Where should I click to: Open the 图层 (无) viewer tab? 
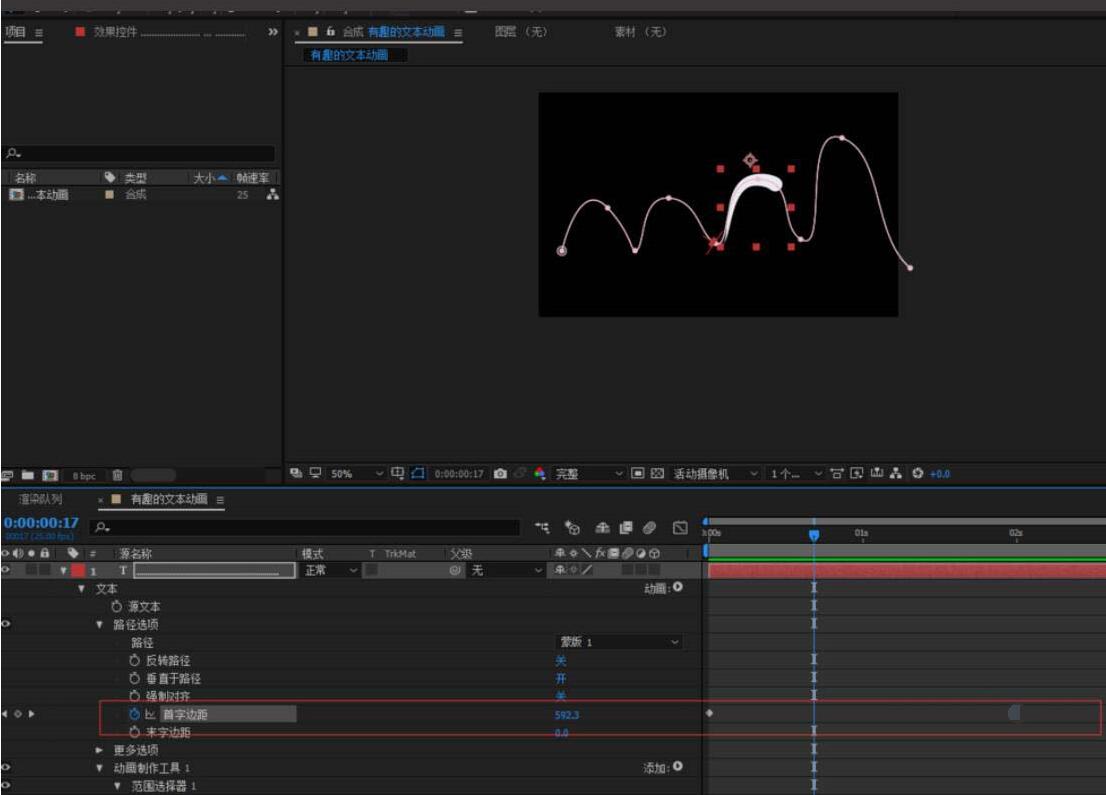pyautogui.click(x=521, y=32)
